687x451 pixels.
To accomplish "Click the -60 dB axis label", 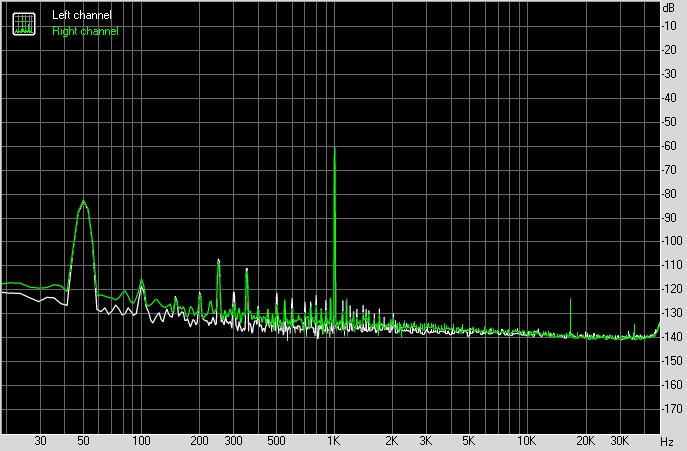I will click(x=672, y=146).
